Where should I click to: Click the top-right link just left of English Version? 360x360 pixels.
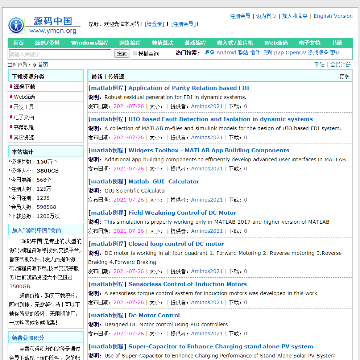295,16
